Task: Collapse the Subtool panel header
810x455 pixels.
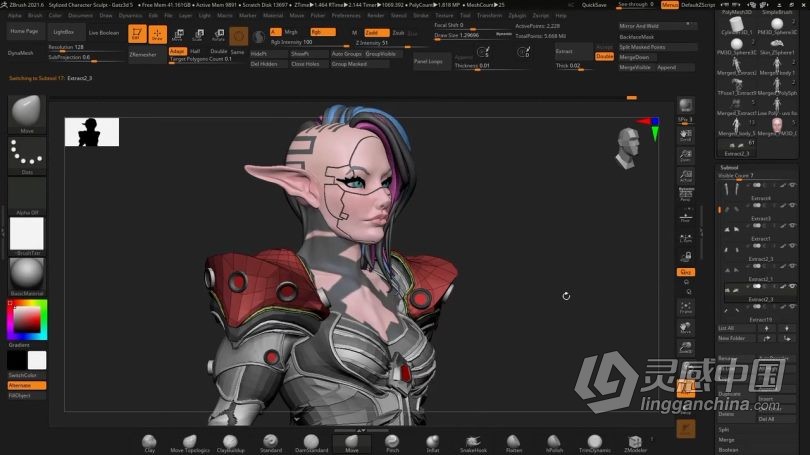Action: click(729, 167)
